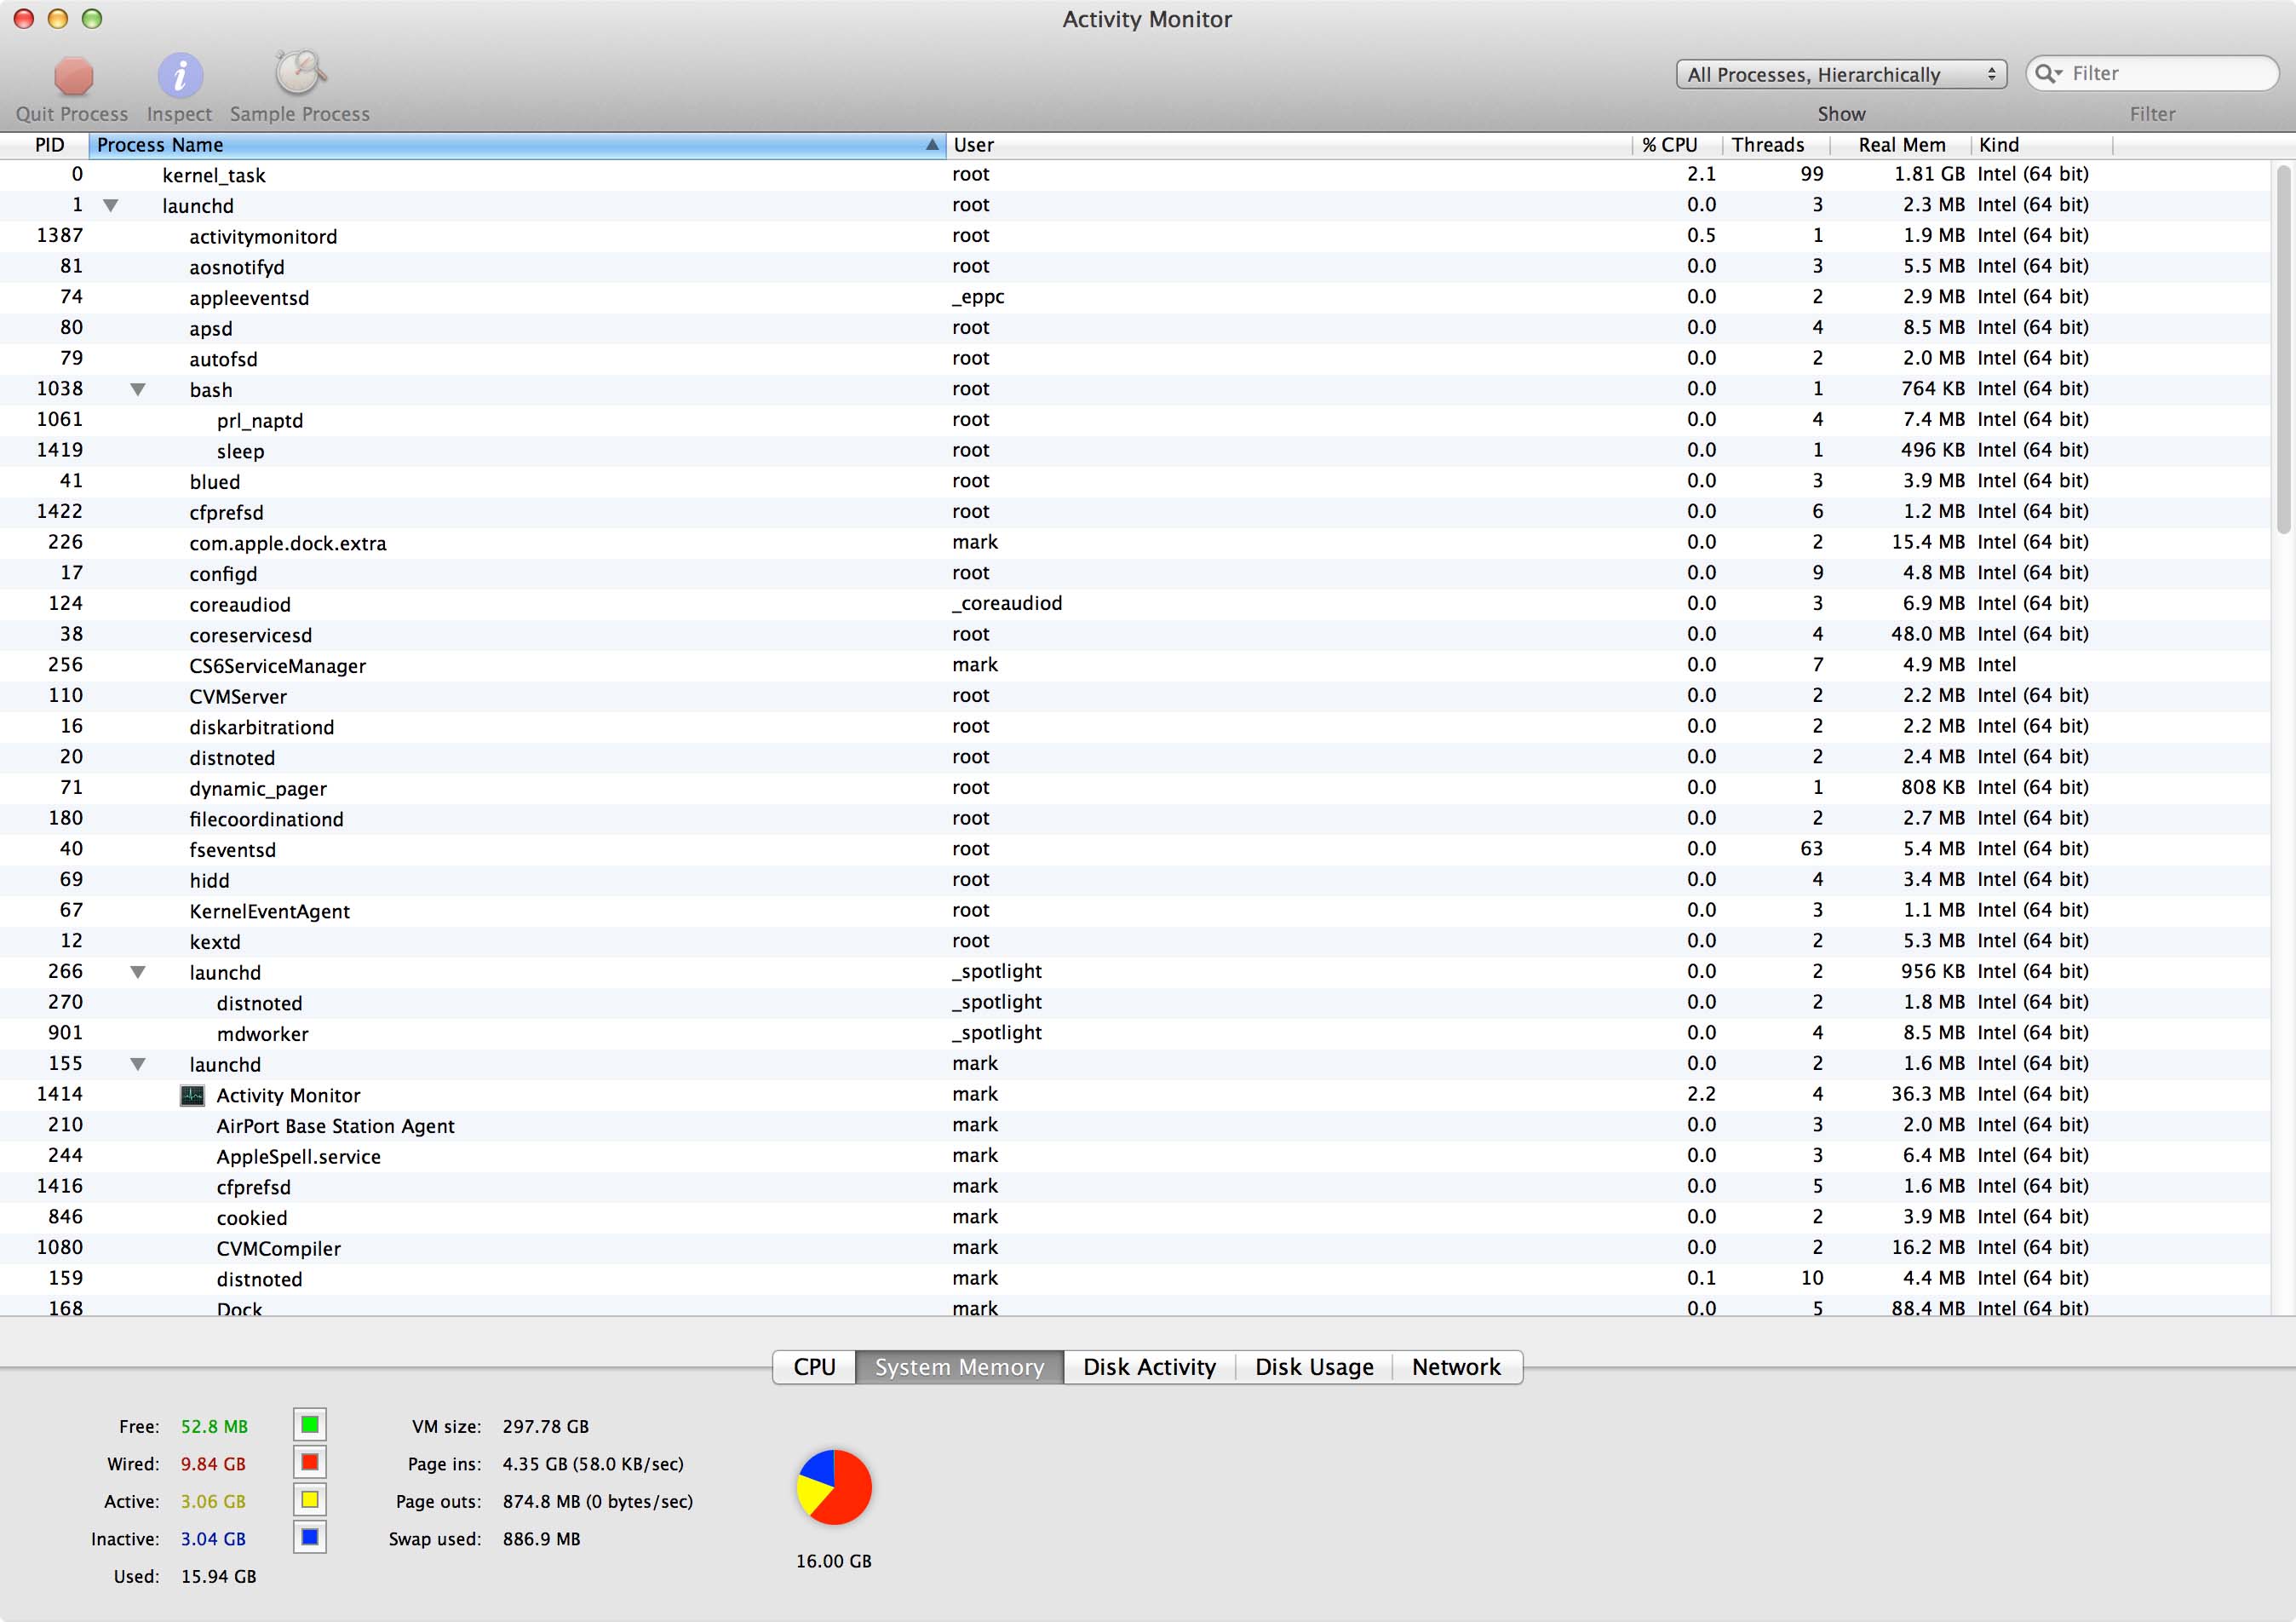Select cfprefsd with PID 1416
2296x1622 pixels.
[1135, 1187]
